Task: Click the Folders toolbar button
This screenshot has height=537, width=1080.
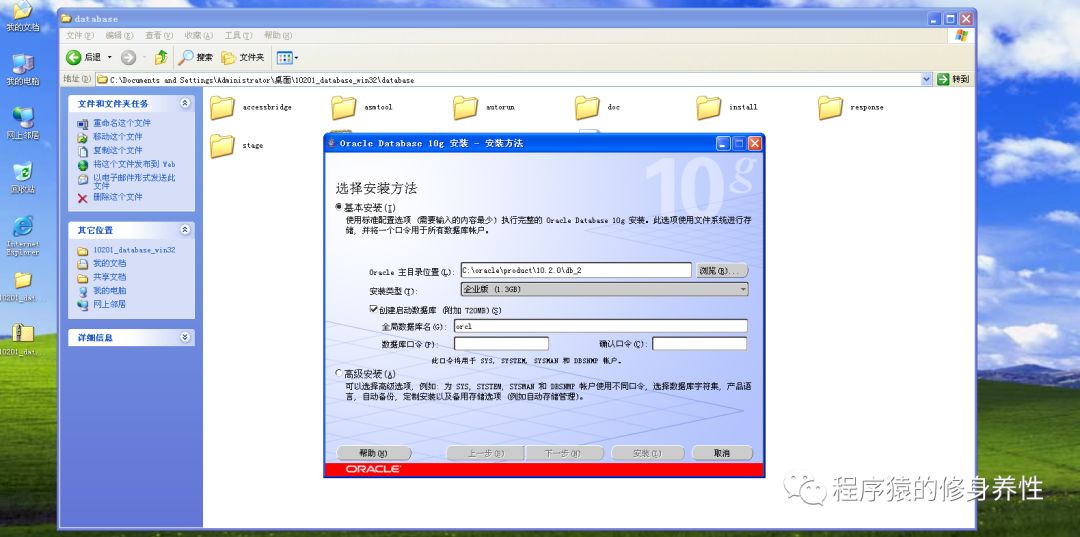Action: coord(242,57)
